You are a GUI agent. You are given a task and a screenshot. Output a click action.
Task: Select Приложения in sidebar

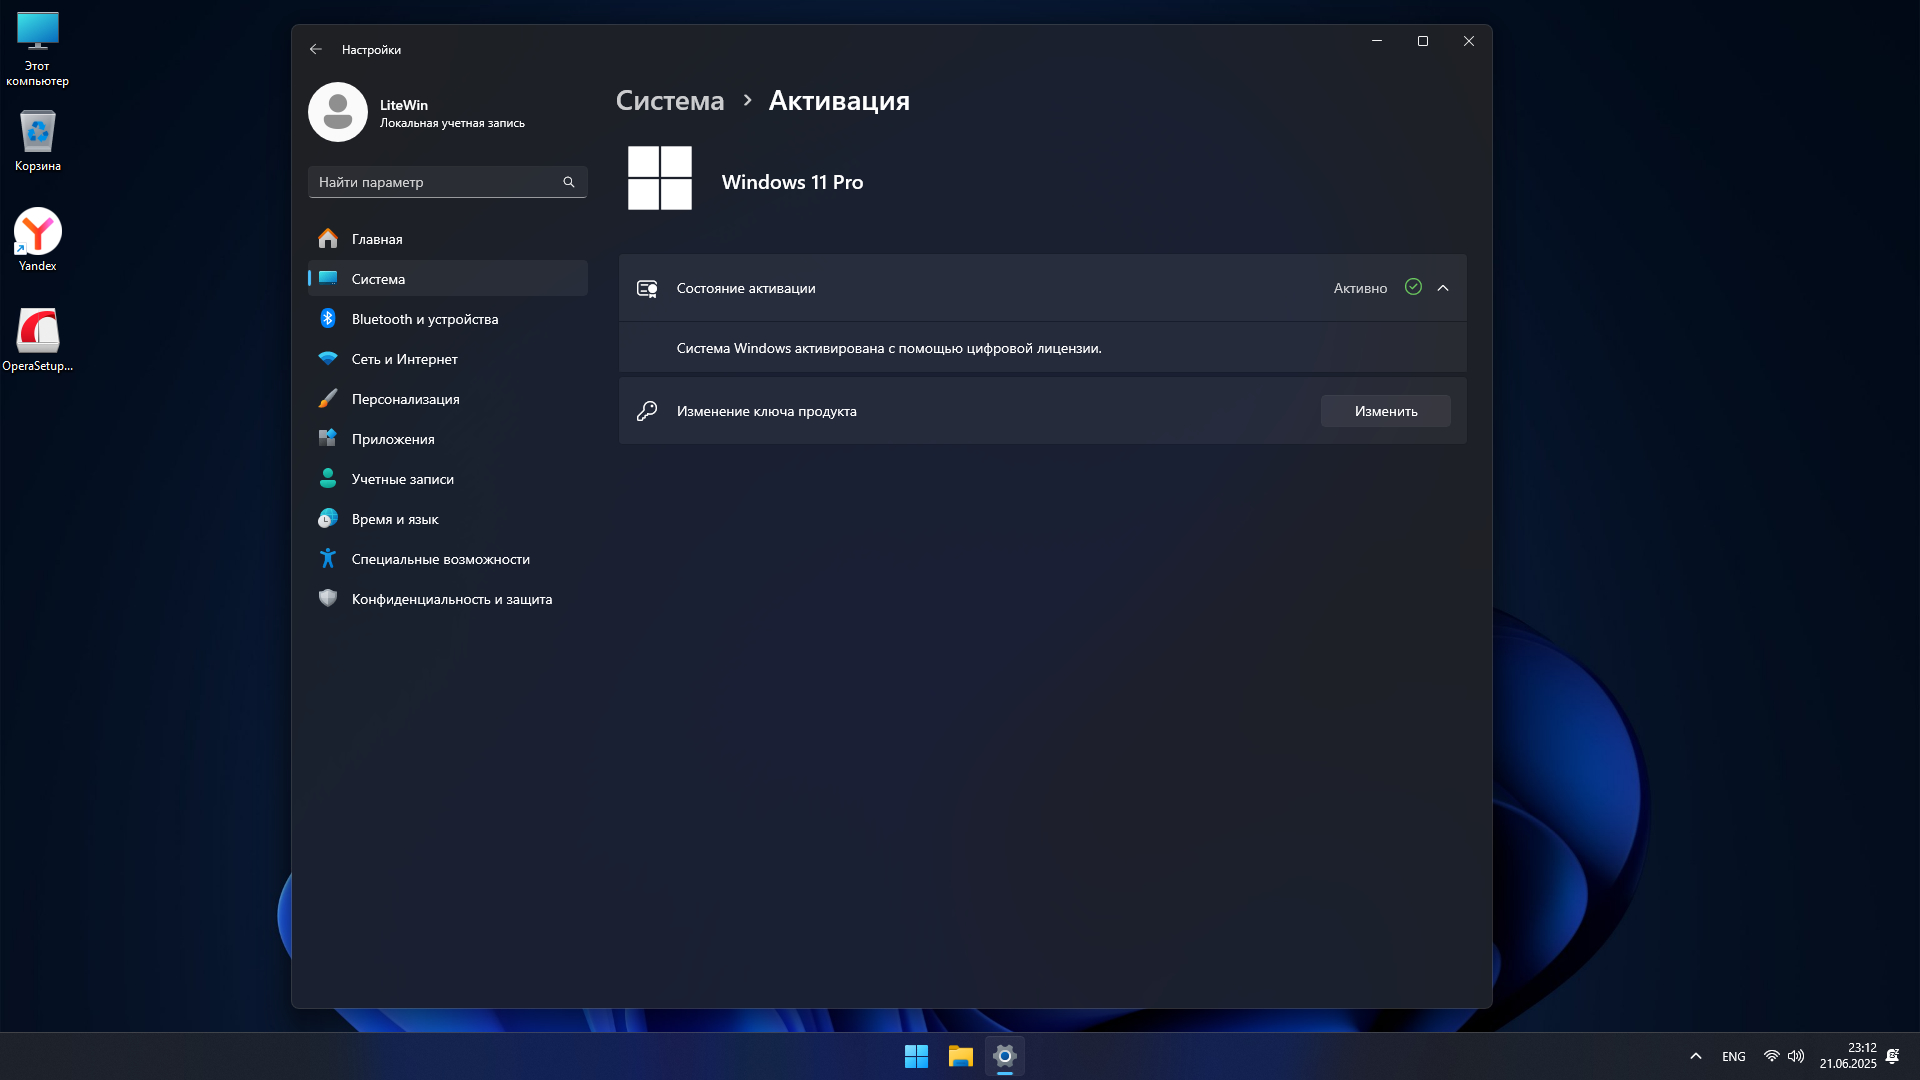click(x=392, y=439)
